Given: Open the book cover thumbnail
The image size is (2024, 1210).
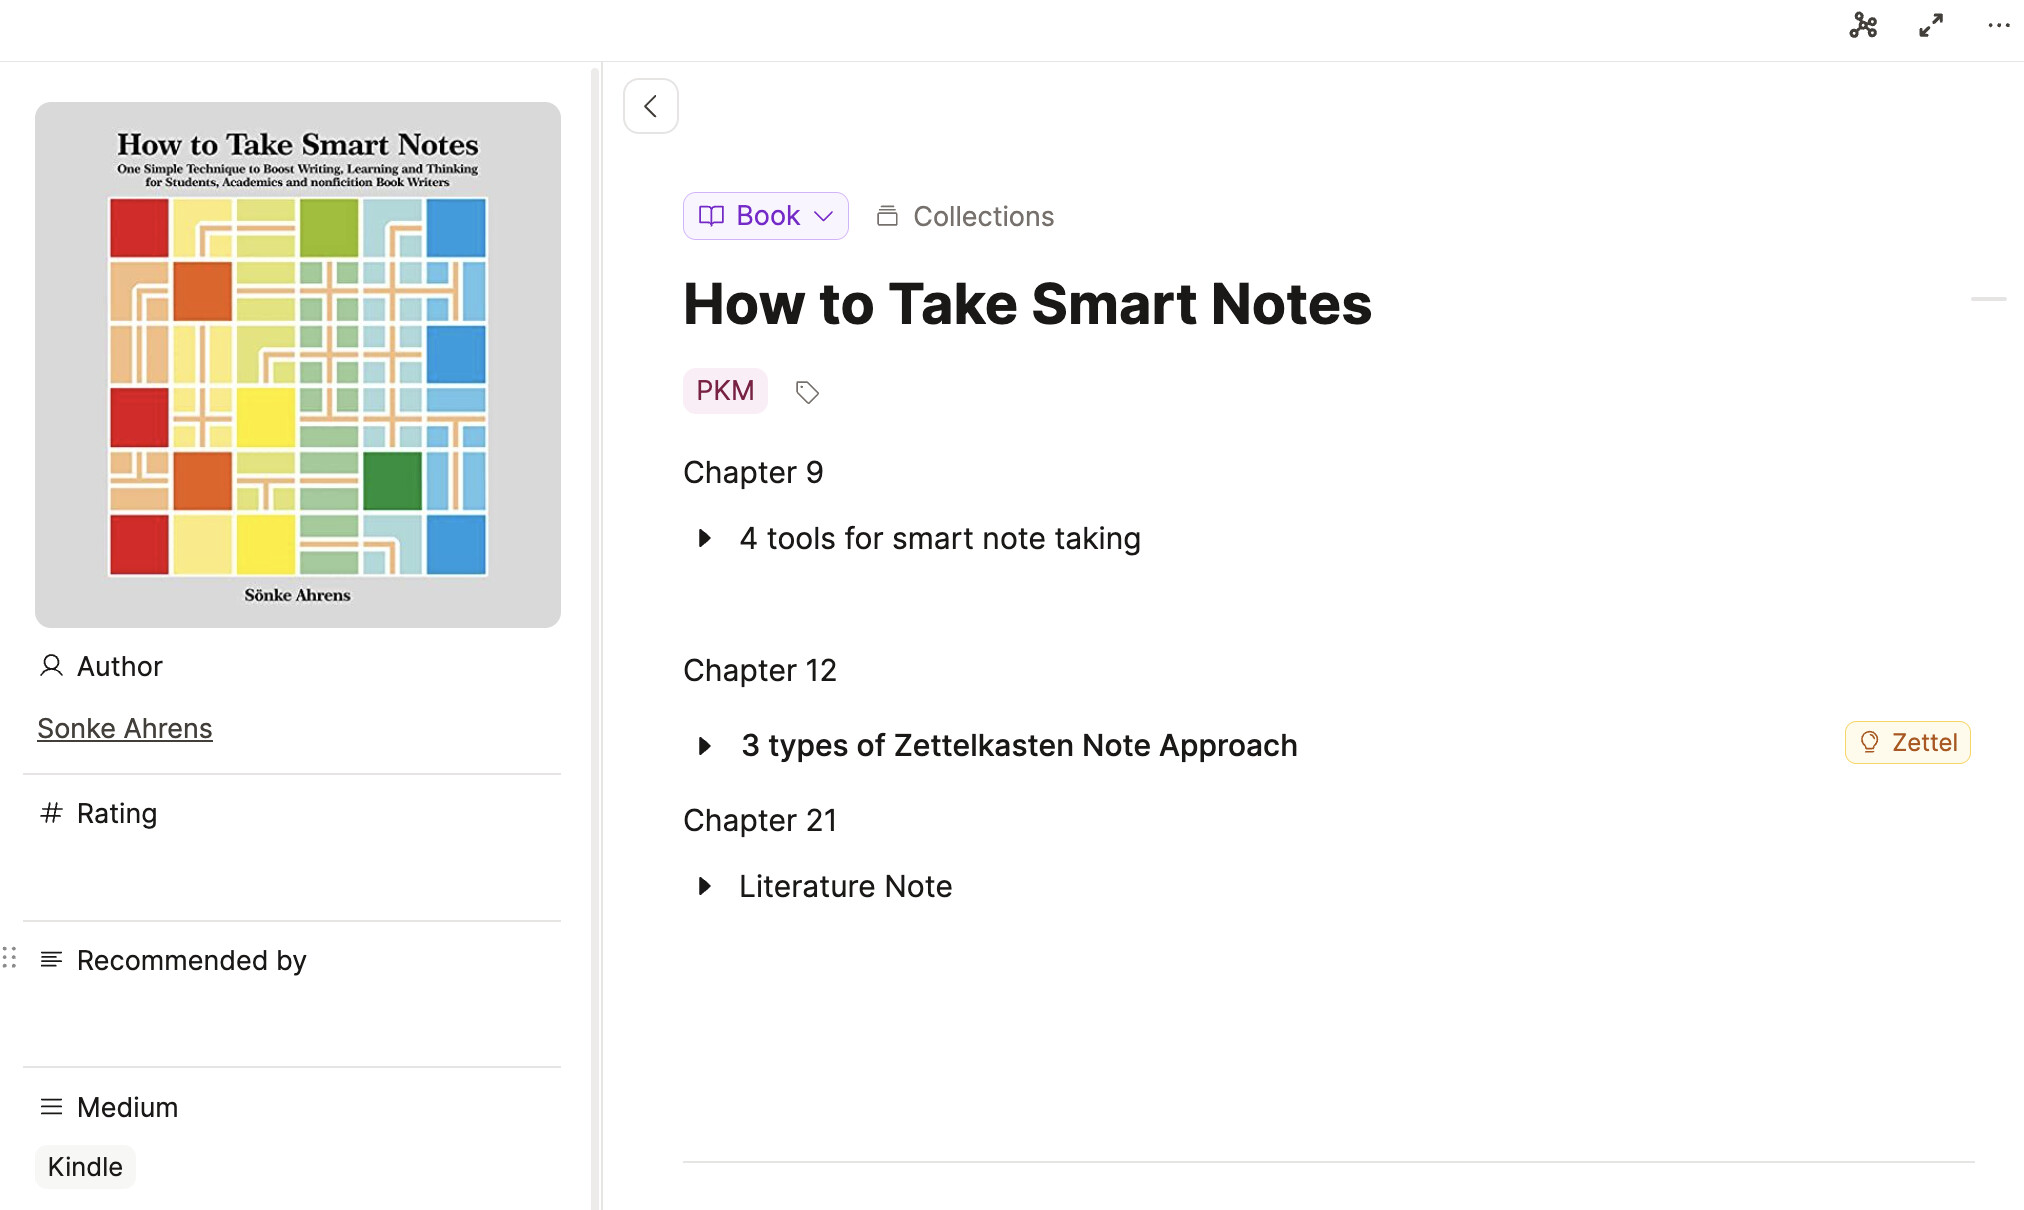Looking at the screenshot, I should click(298, 365).
